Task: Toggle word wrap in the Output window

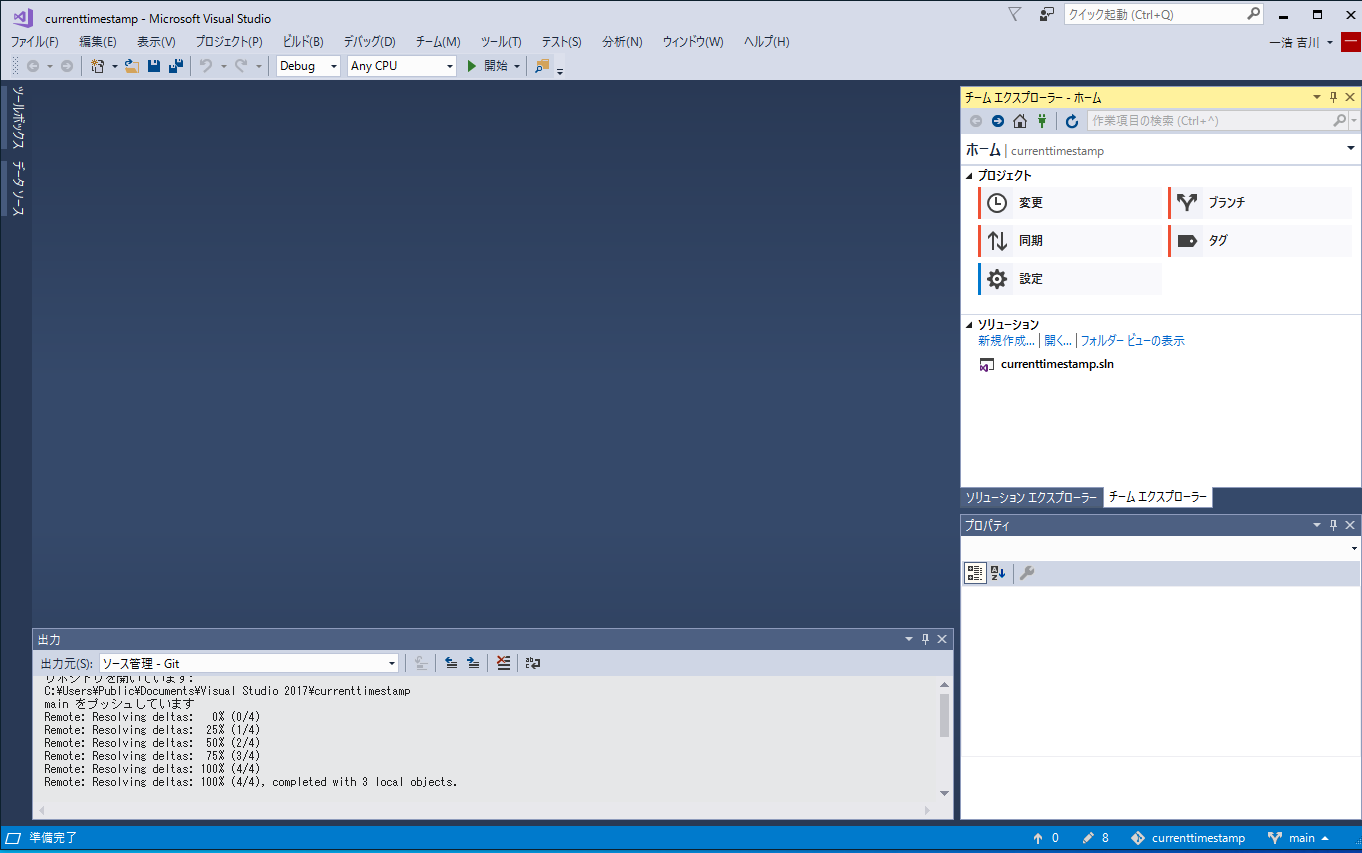Action: pyautogui.click(x=533, y=663)
